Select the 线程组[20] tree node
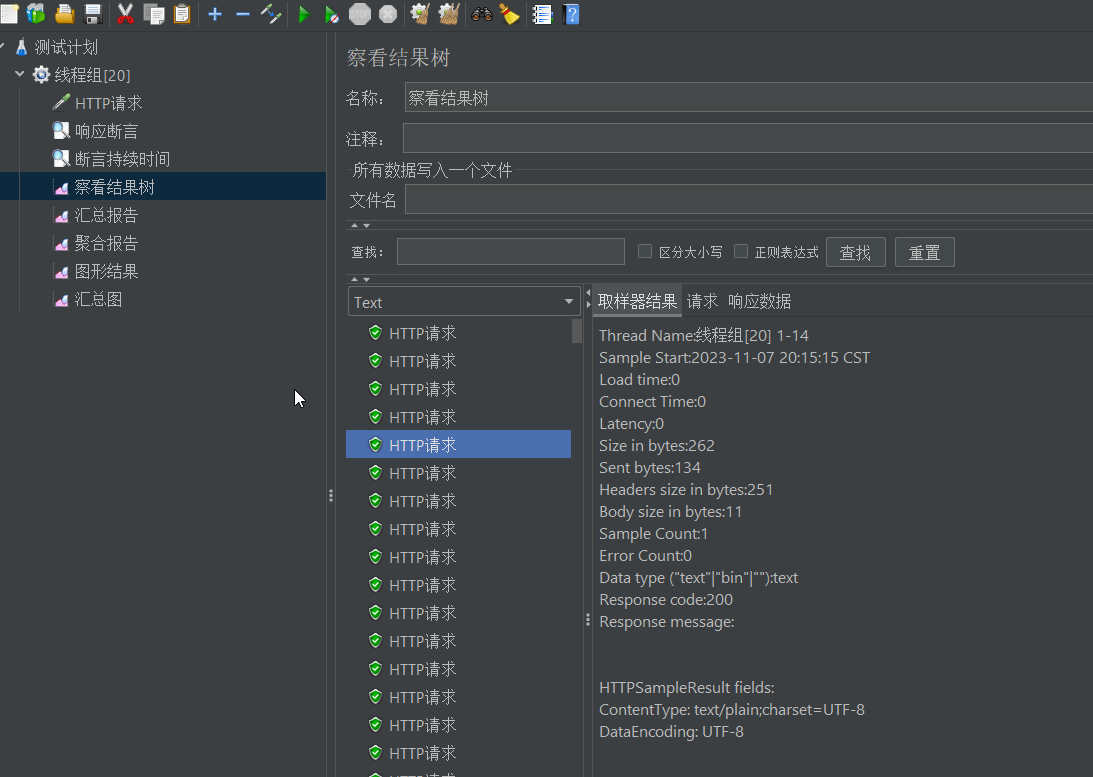 point(93,75)
